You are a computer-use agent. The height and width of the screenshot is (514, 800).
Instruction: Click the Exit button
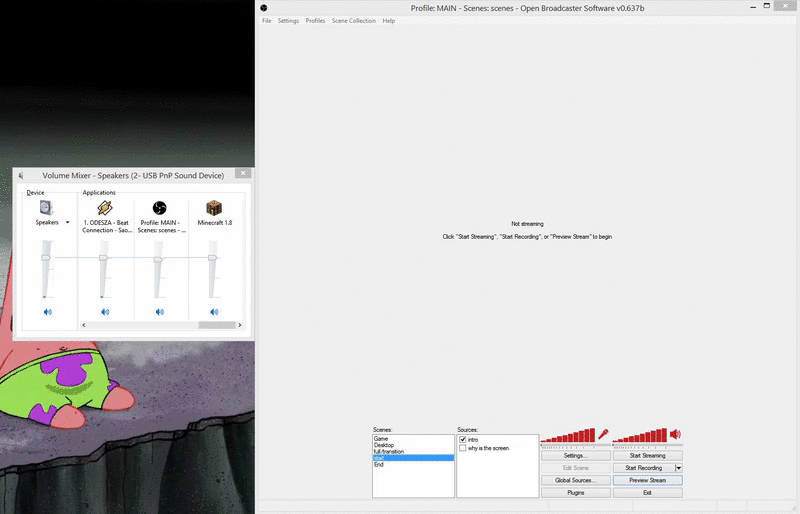tap(647, 493)
